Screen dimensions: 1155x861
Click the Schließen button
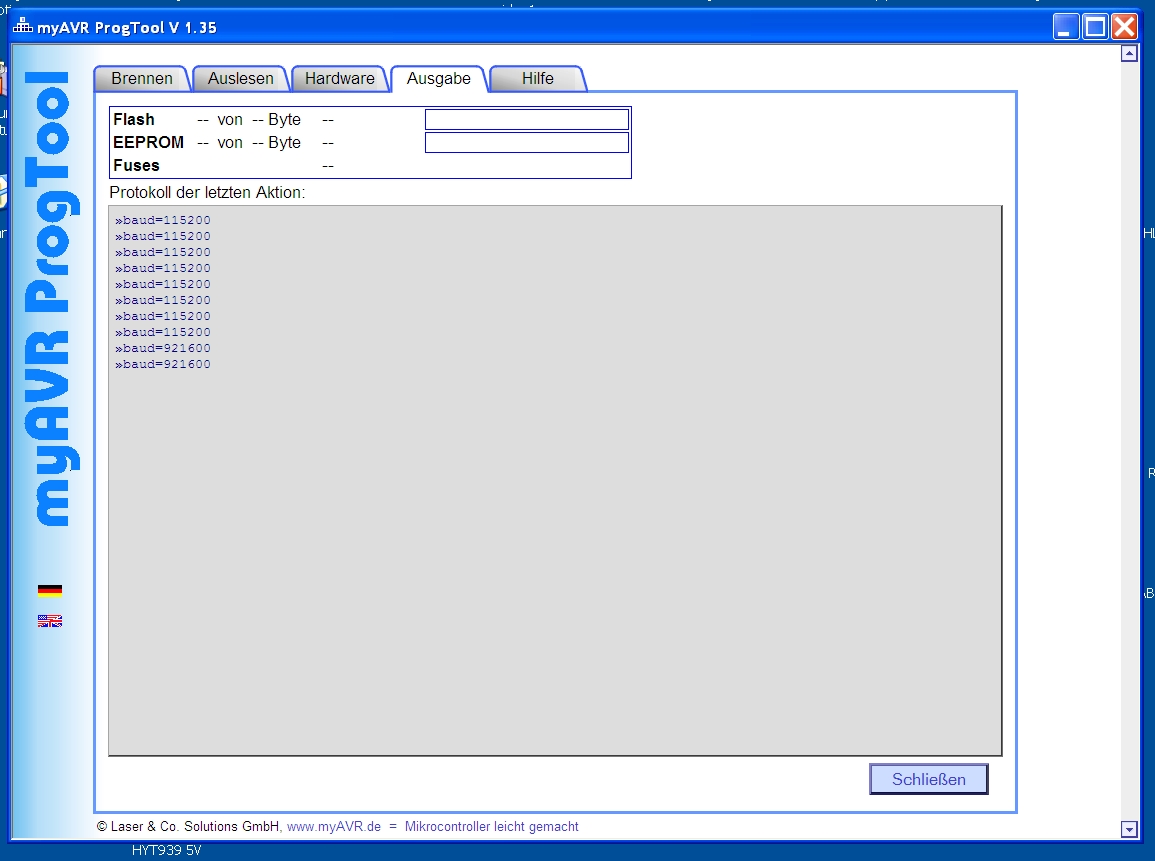(929, 779)
